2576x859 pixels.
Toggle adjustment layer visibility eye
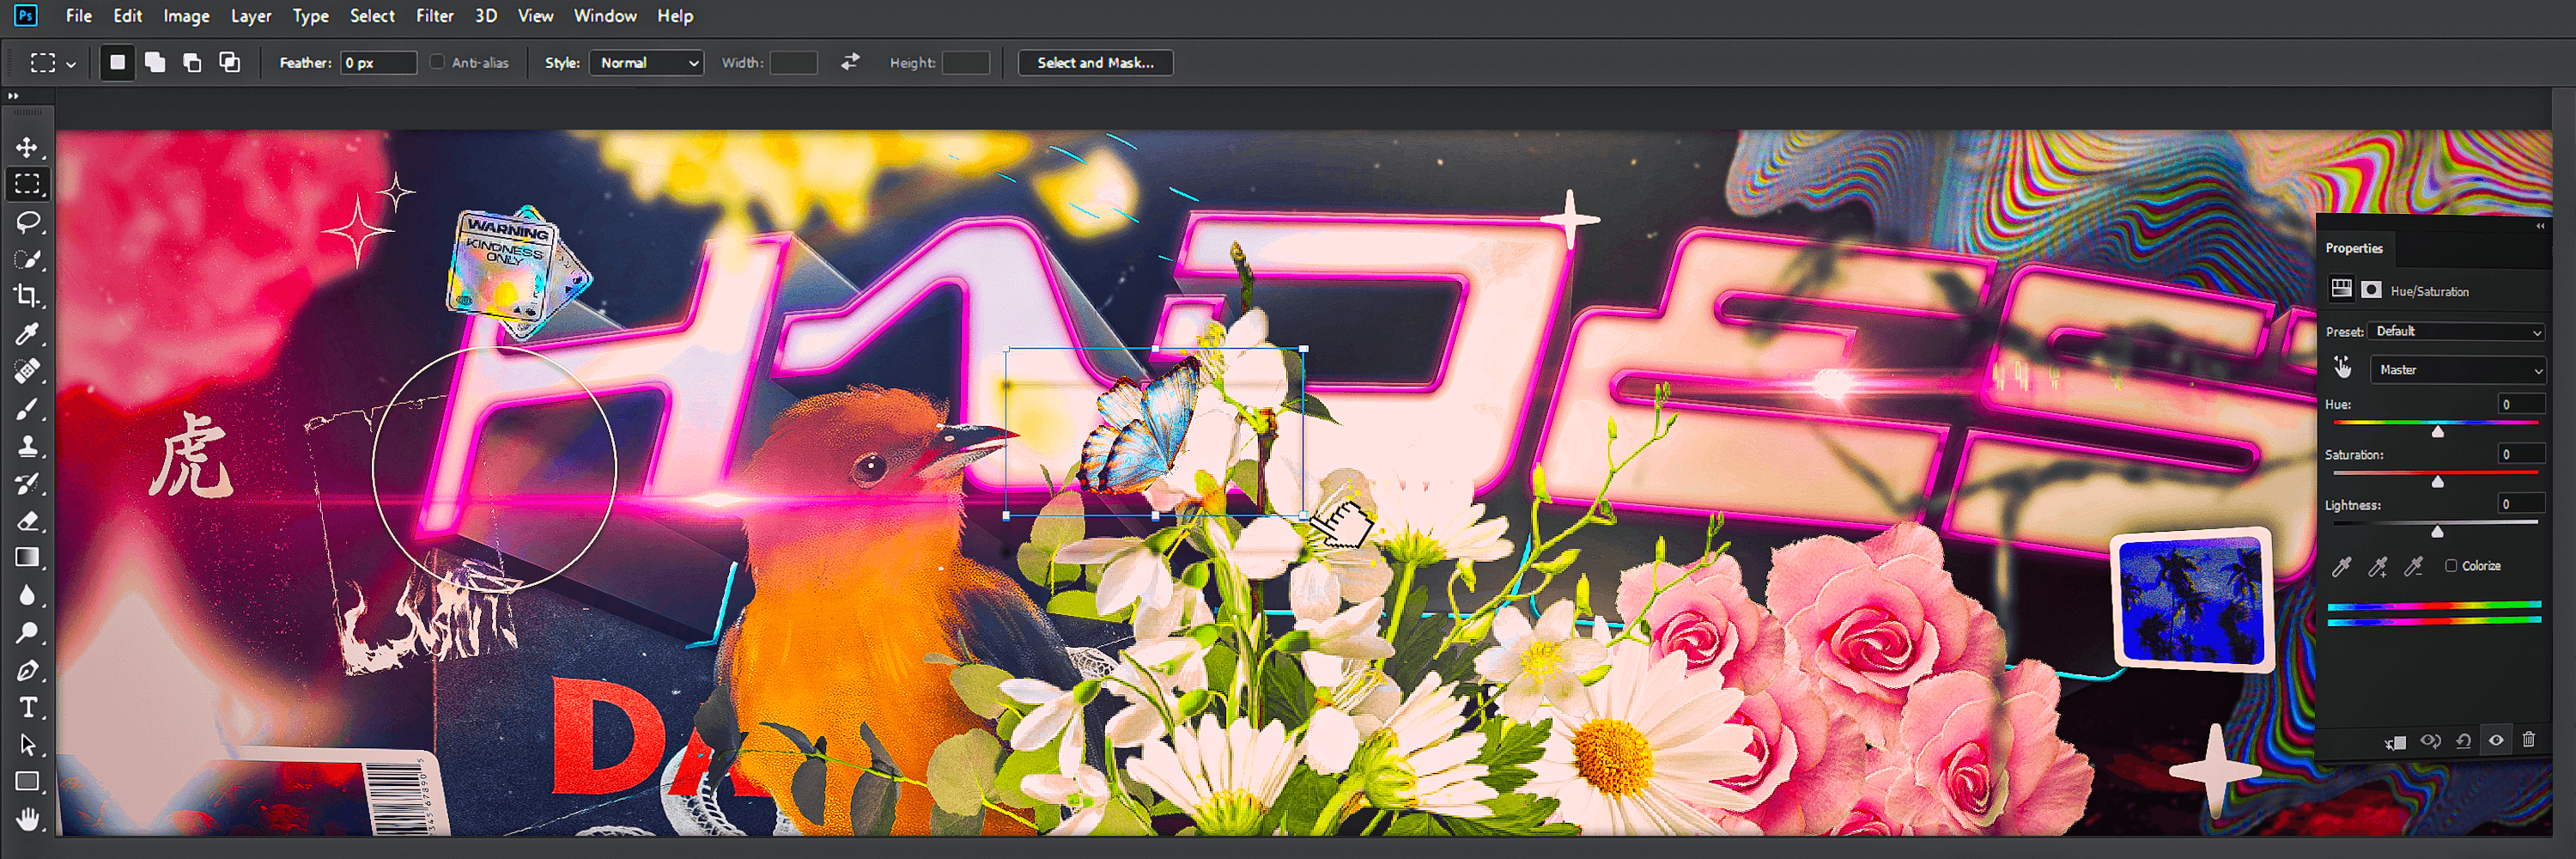(x=2497, y=741)
